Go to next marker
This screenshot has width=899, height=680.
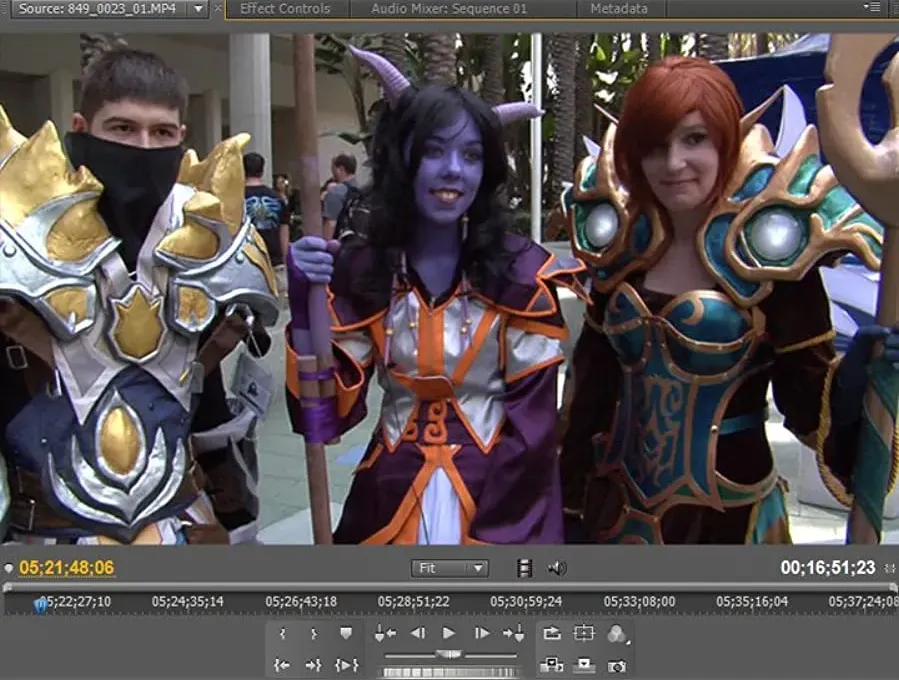coord(514,633)
